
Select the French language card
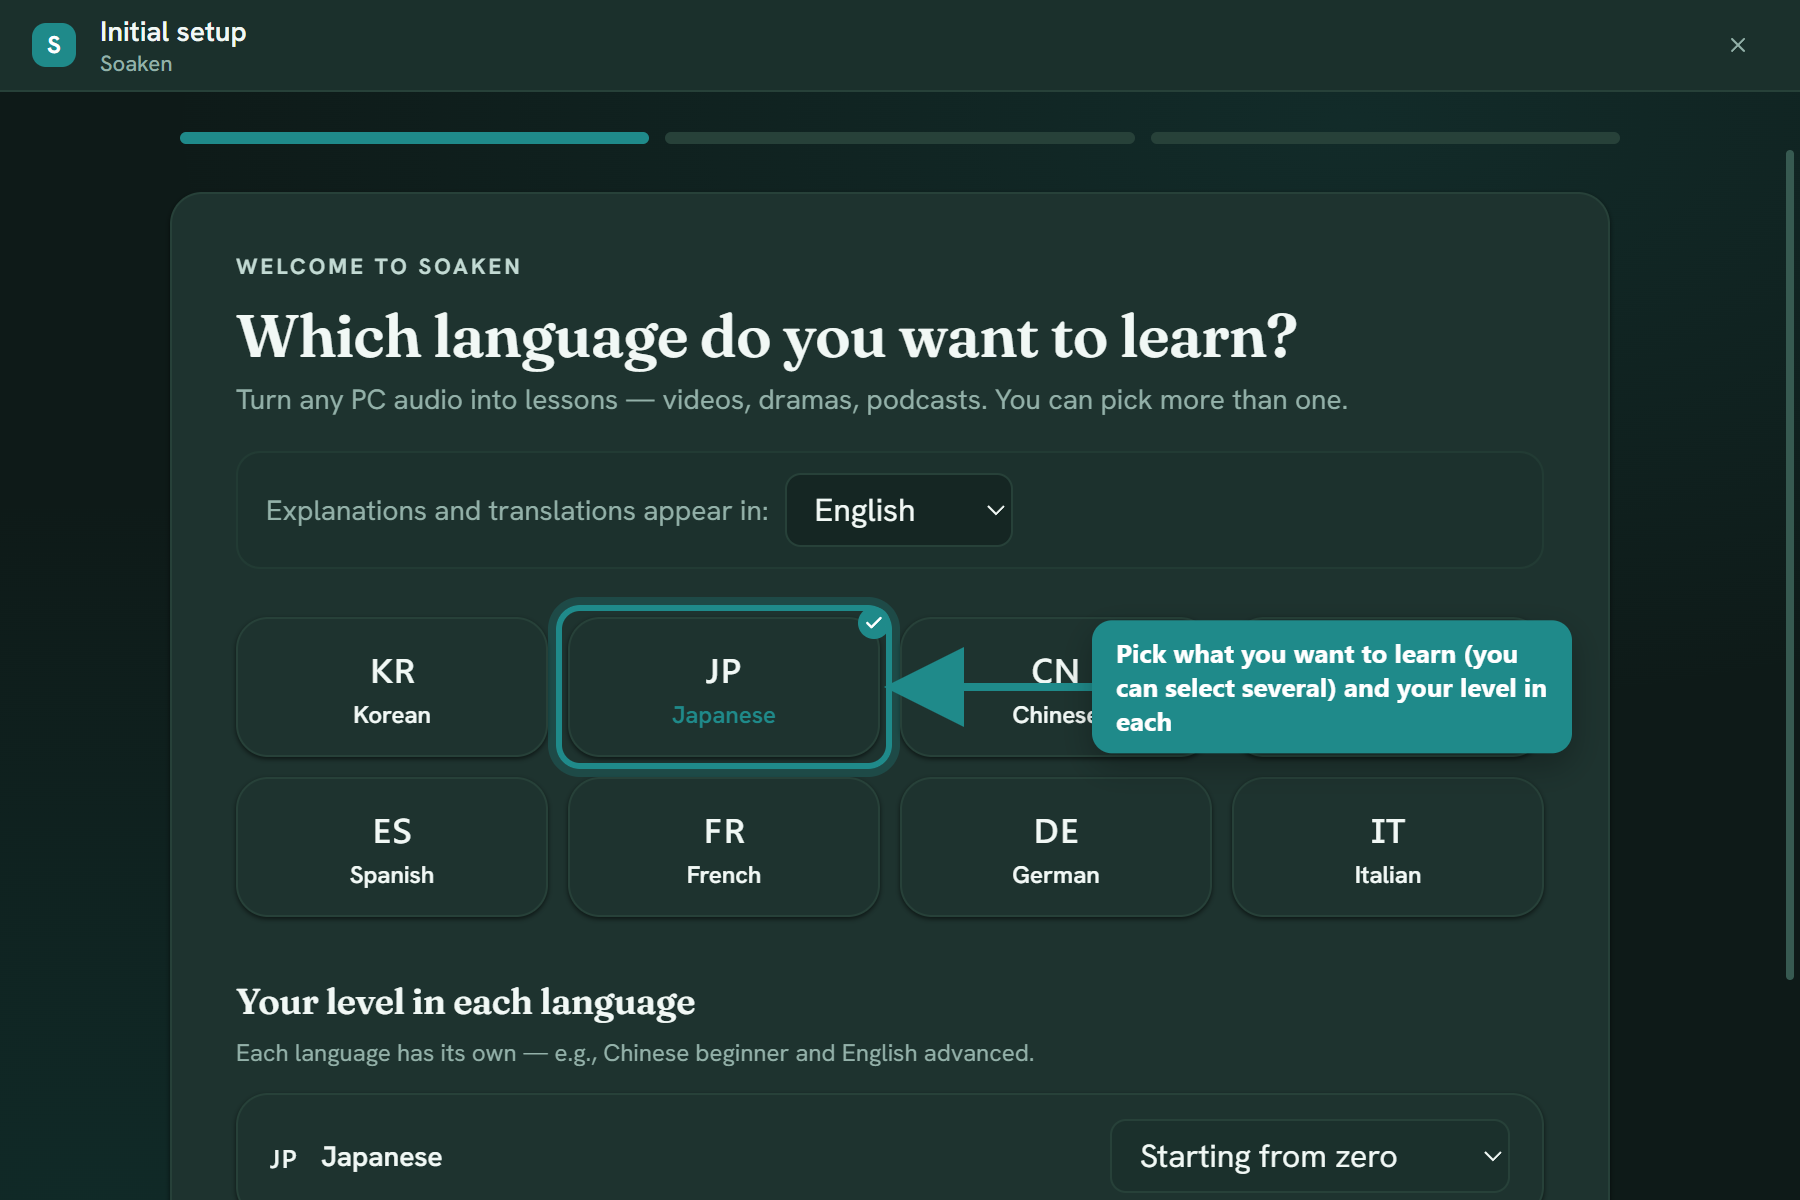coord(724,848)
